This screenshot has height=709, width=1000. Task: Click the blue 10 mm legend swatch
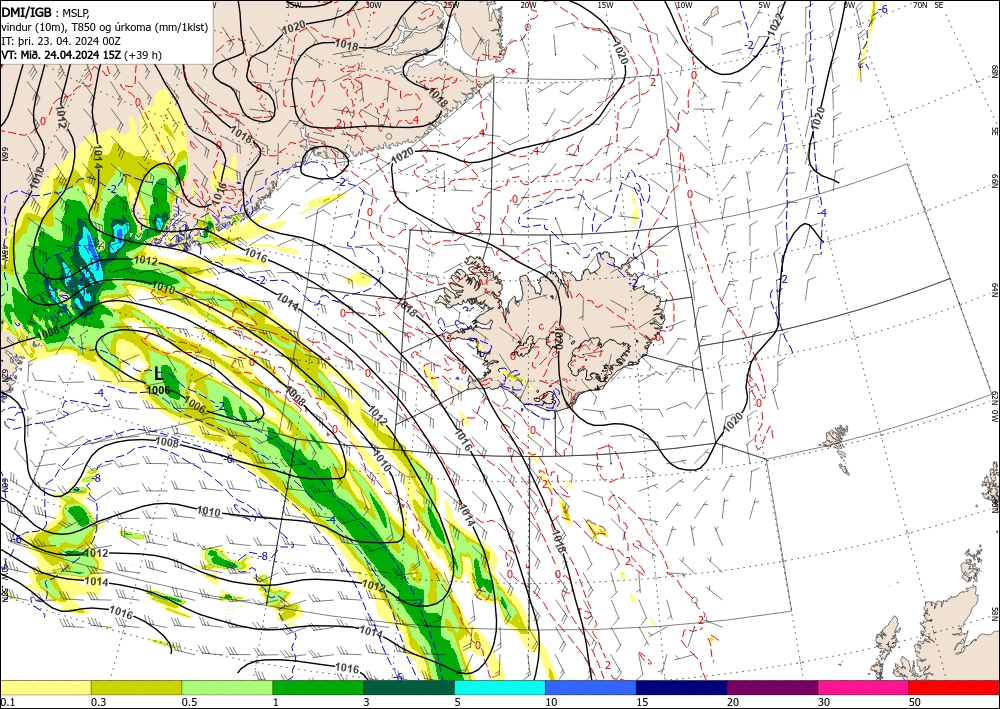[x=591, y=687]
